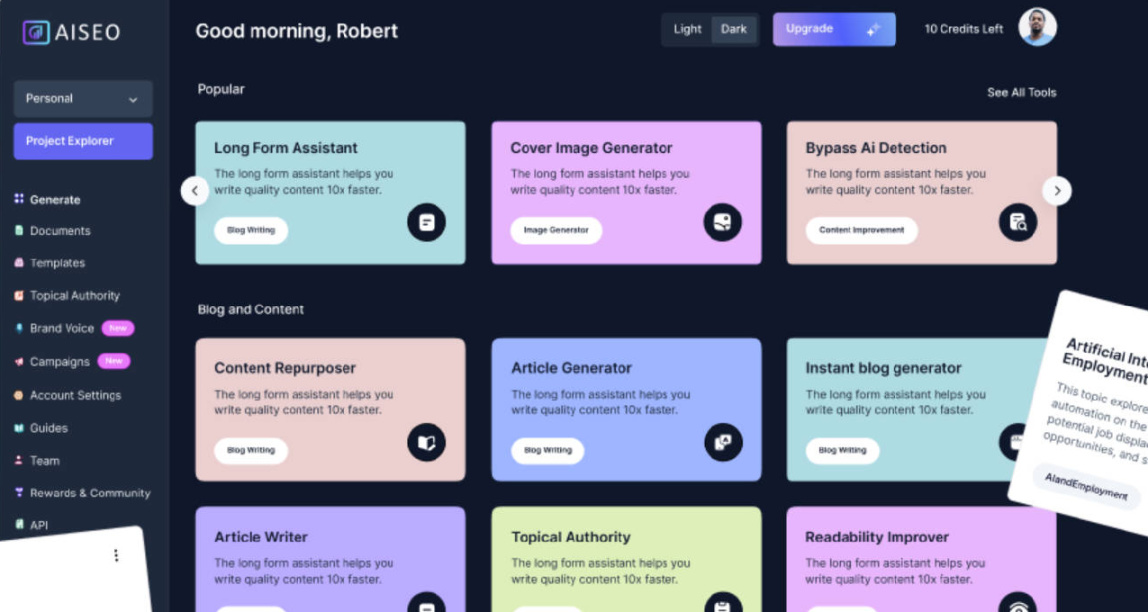Switch to Dark theme
Image resolution: width=1148 pixels, height=612 pixels.
pos(734,29)
